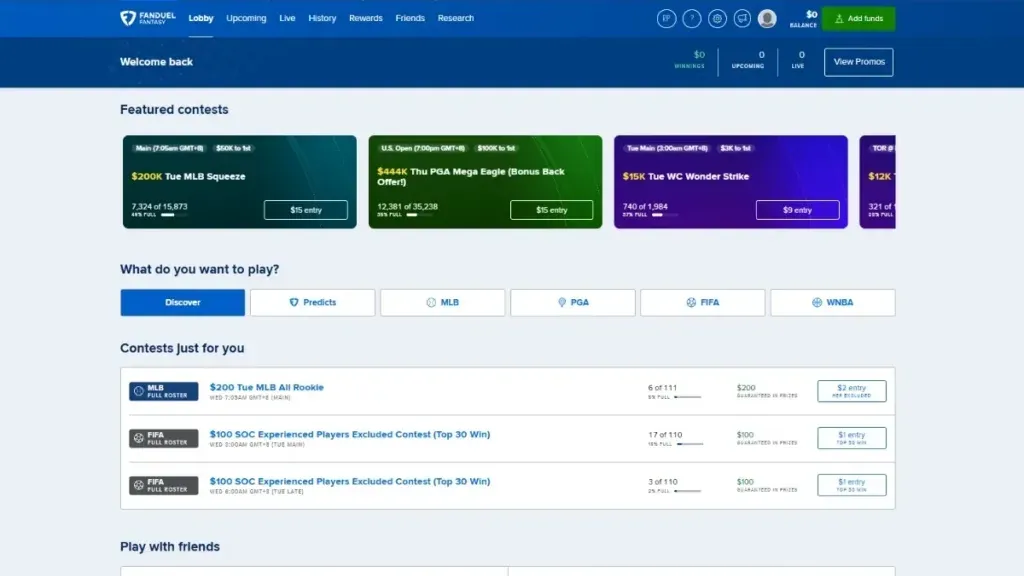This screenshot has height=576, width=1024.
Task: Open the History tab
Action: (322, 18)
